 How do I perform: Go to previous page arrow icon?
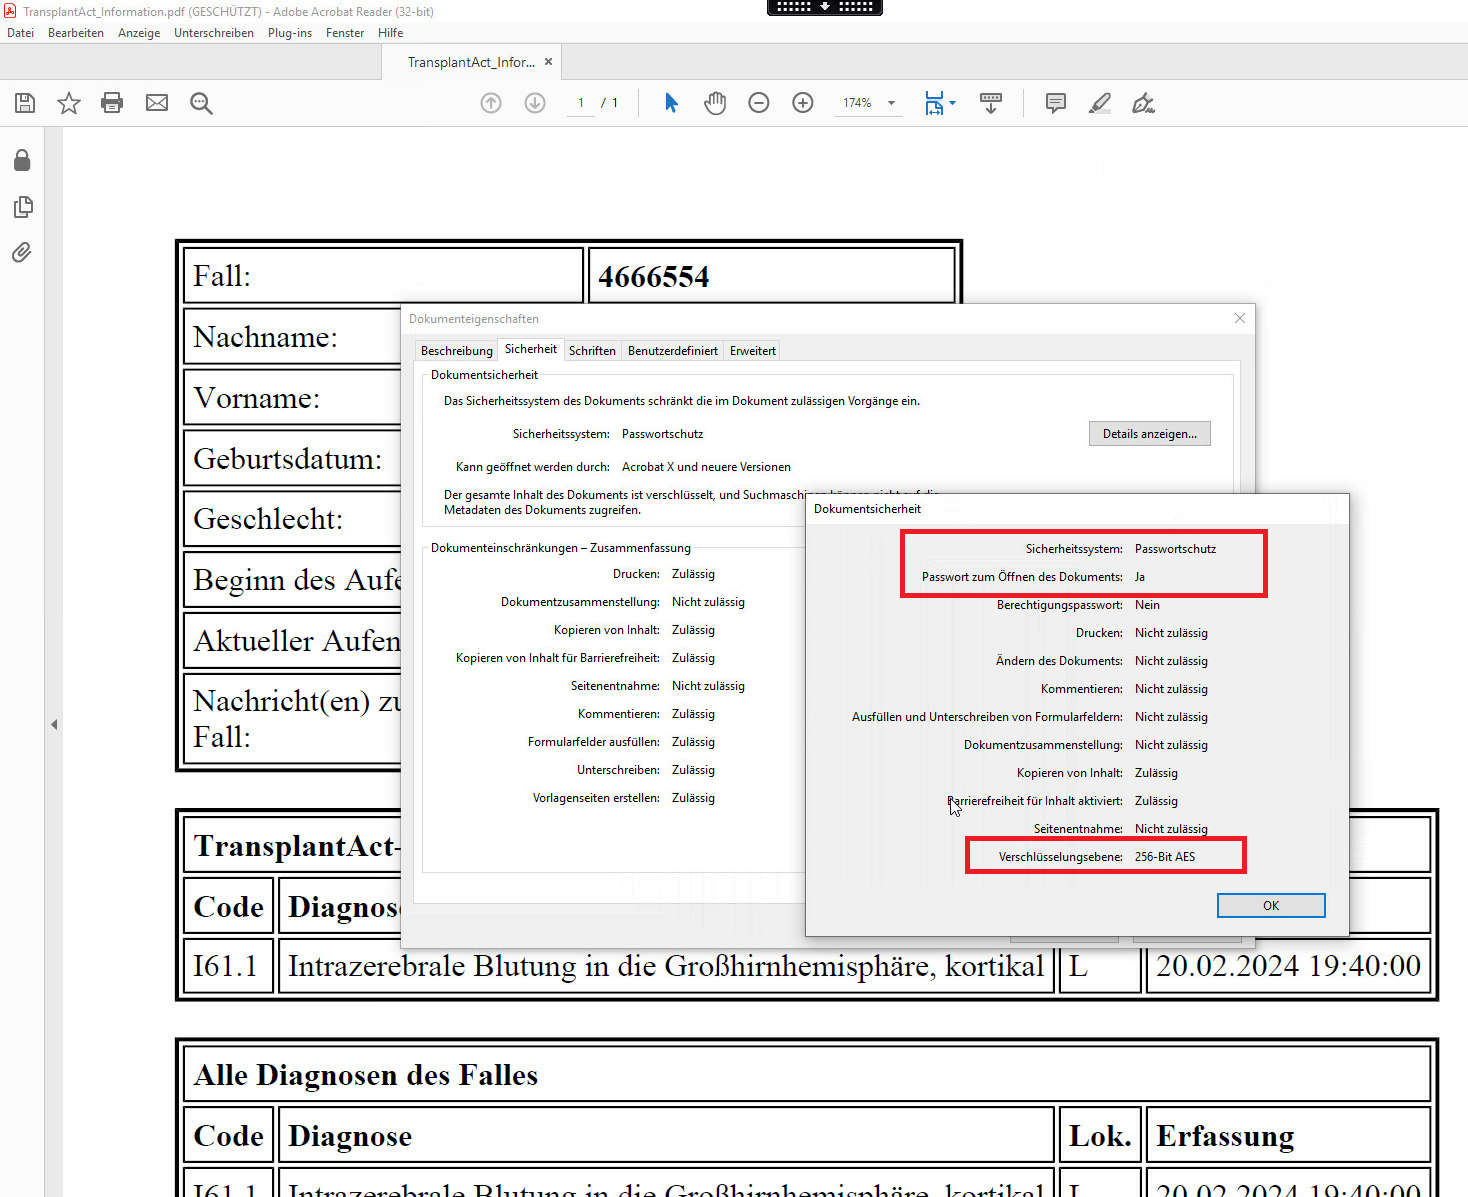click(x=491, y=103)
